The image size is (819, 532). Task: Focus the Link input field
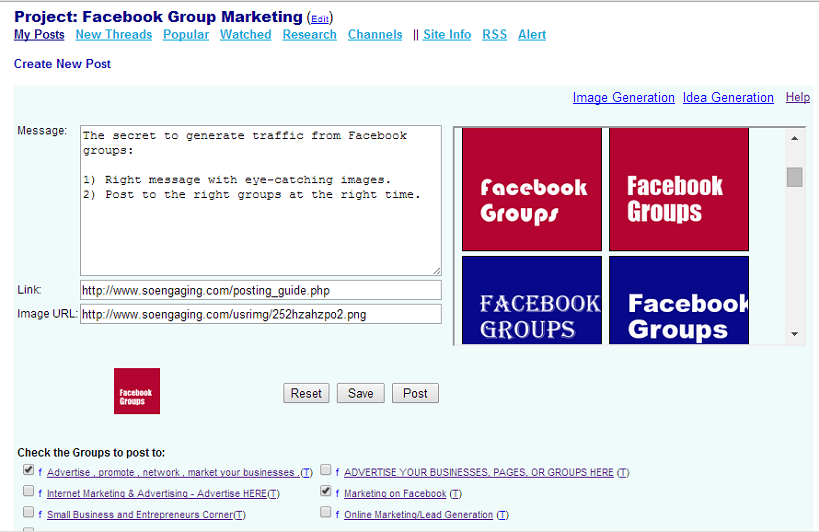(x=261, y=290)
